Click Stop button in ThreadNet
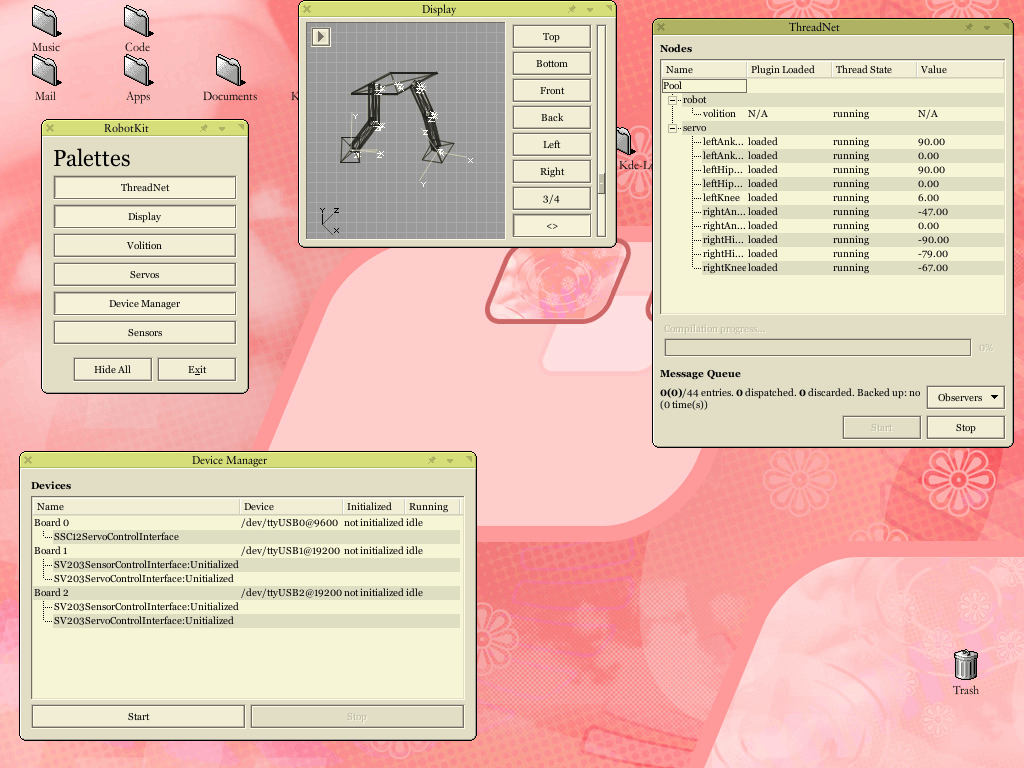Image resolution: width=1024 pixels, height=768 pixels. pyautogui.click(x=965, y=428)
